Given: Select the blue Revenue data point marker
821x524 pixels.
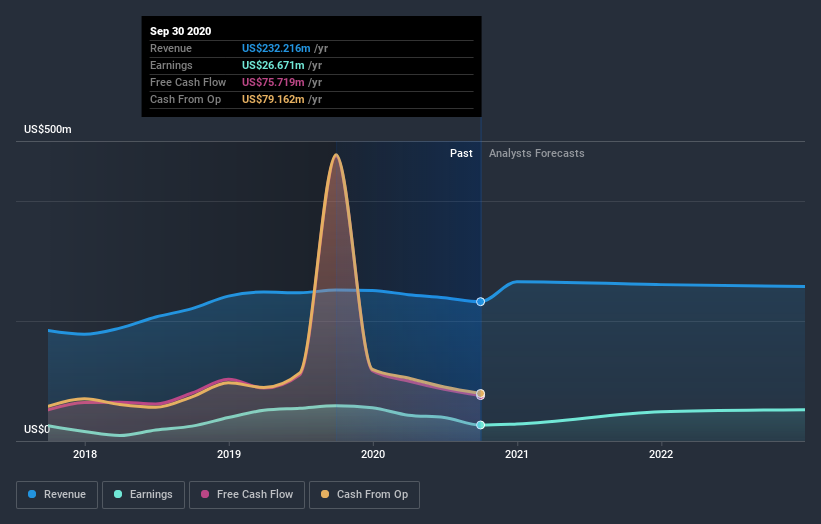Looking at the screenshot, I should tap(481, 302).
